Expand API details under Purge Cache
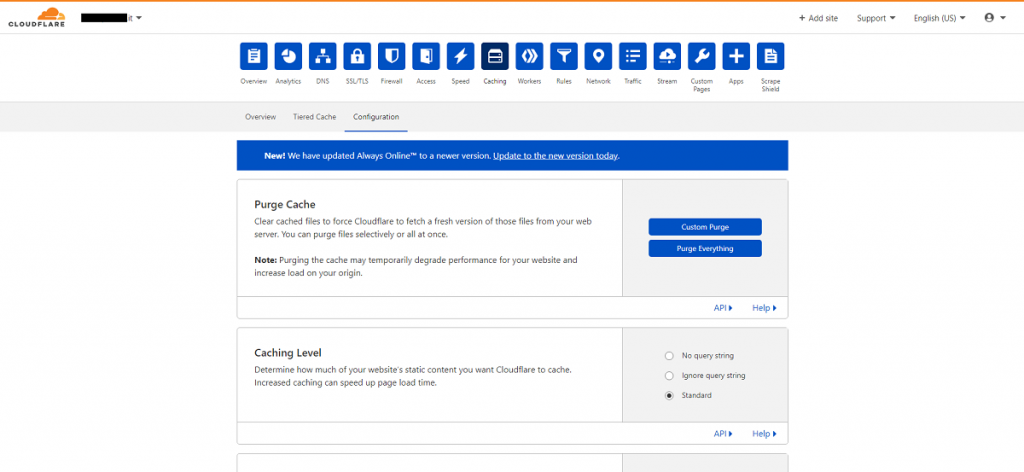1024x472 pixels. tap(723, 307)
